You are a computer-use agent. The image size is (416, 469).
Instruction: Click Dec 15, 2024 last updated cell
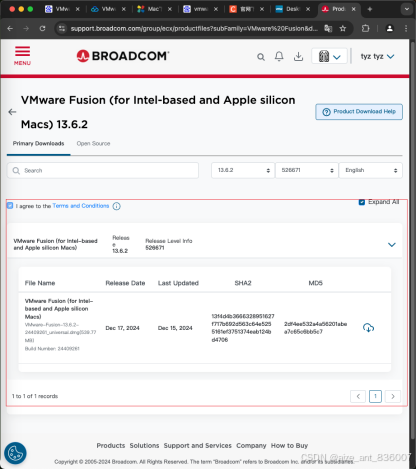click(175, 328)
